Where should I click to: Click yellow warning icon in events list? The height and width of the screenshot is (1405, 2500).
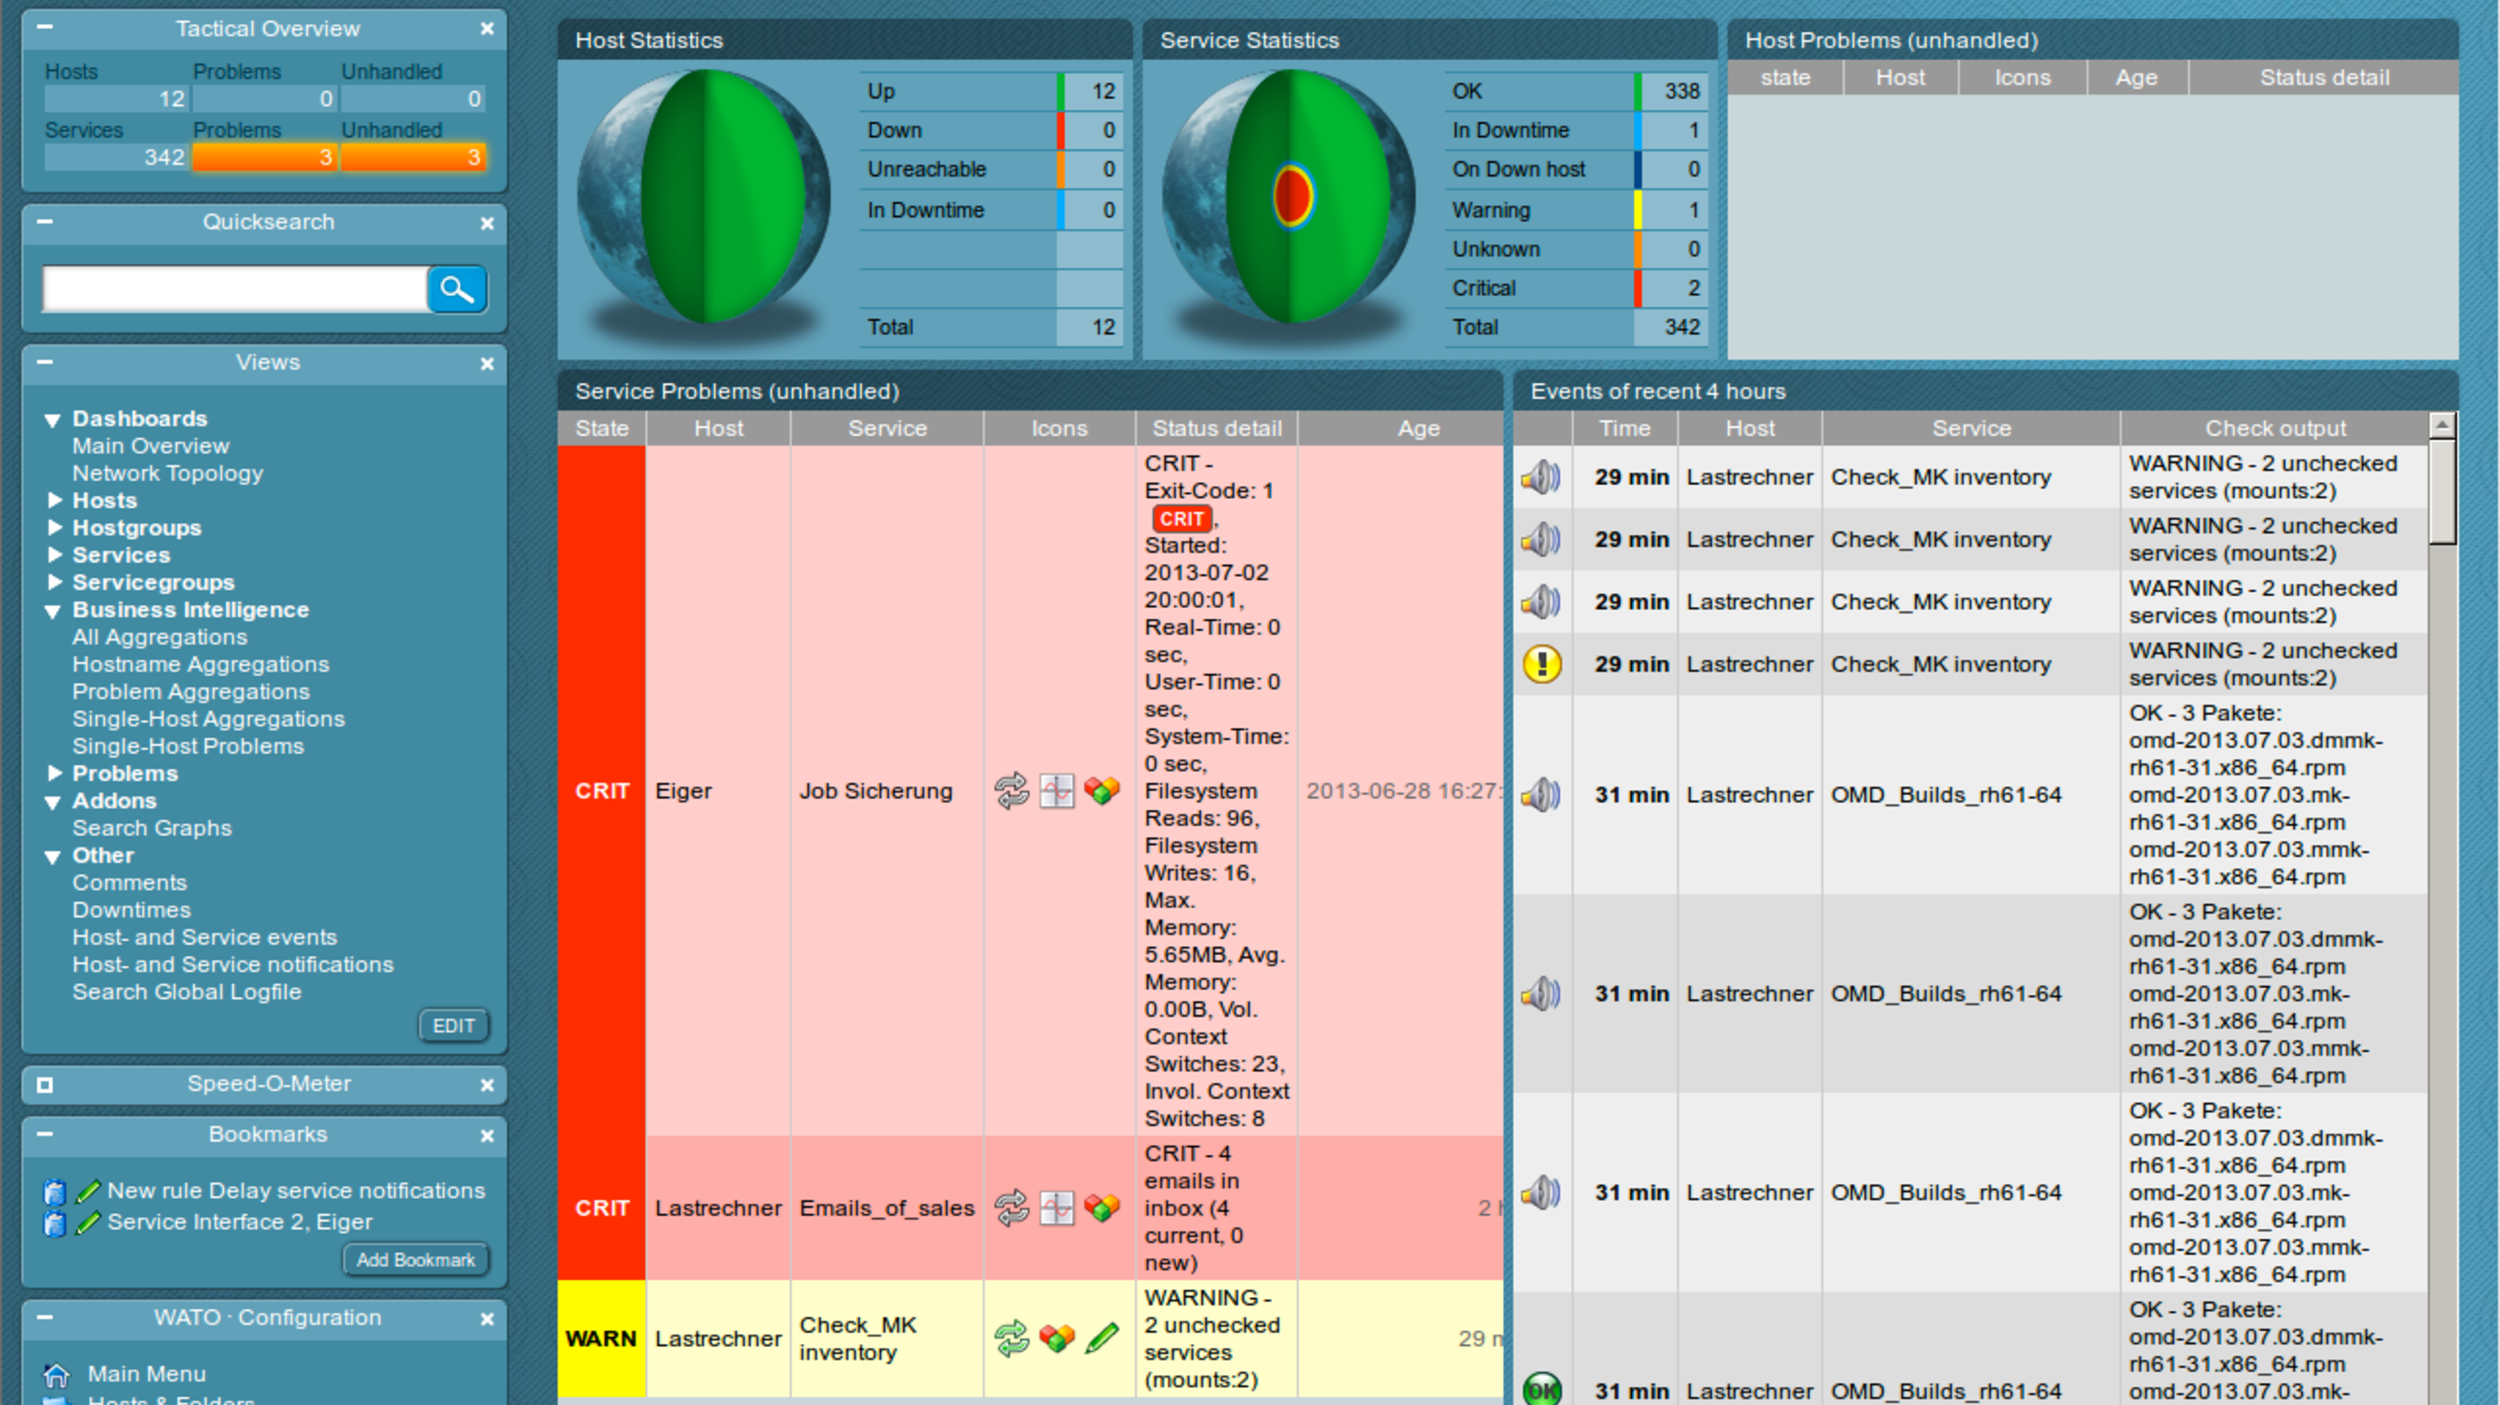tap(1541, 664)
